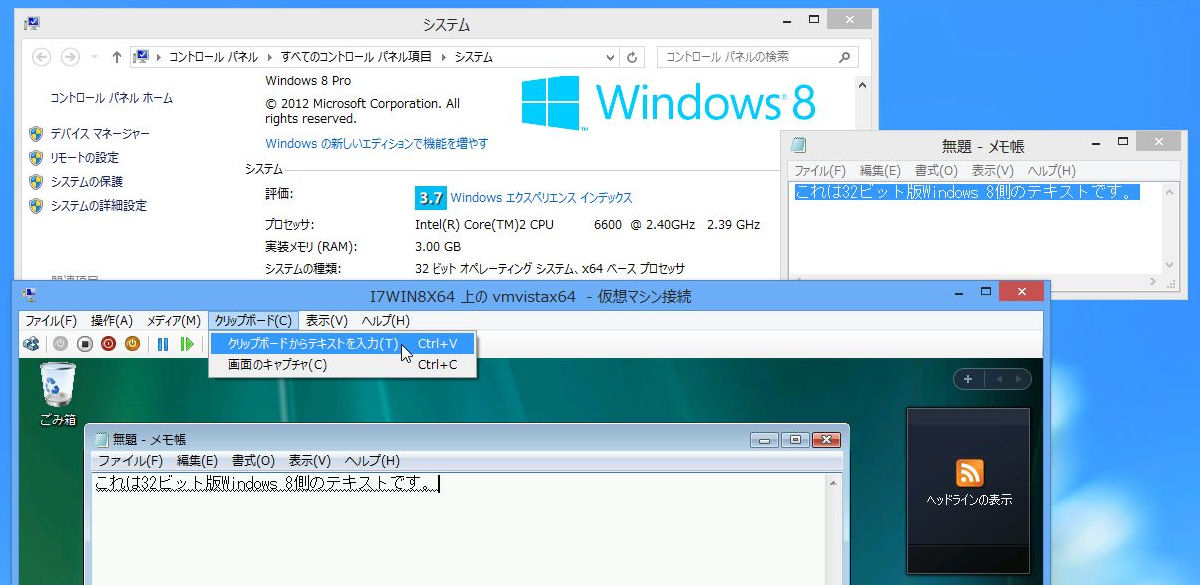The image size is (1200, 585).
Task: Open システムの保護 link
Action: coord(86,182)
